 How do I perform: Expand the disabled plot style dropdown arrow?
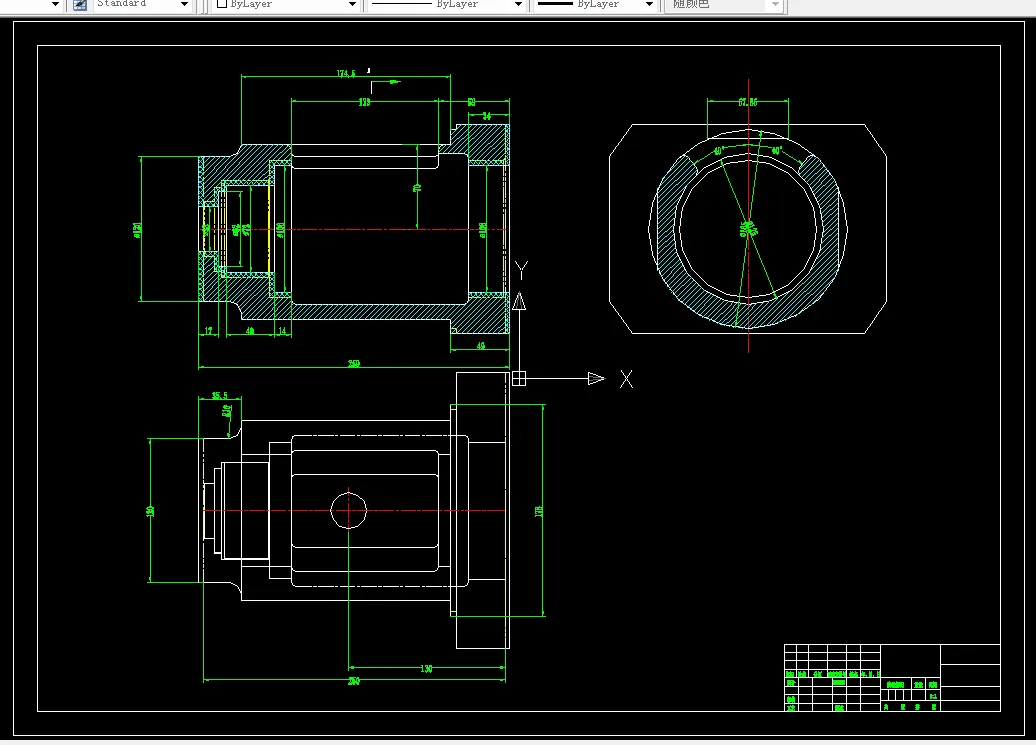(776, 5)
